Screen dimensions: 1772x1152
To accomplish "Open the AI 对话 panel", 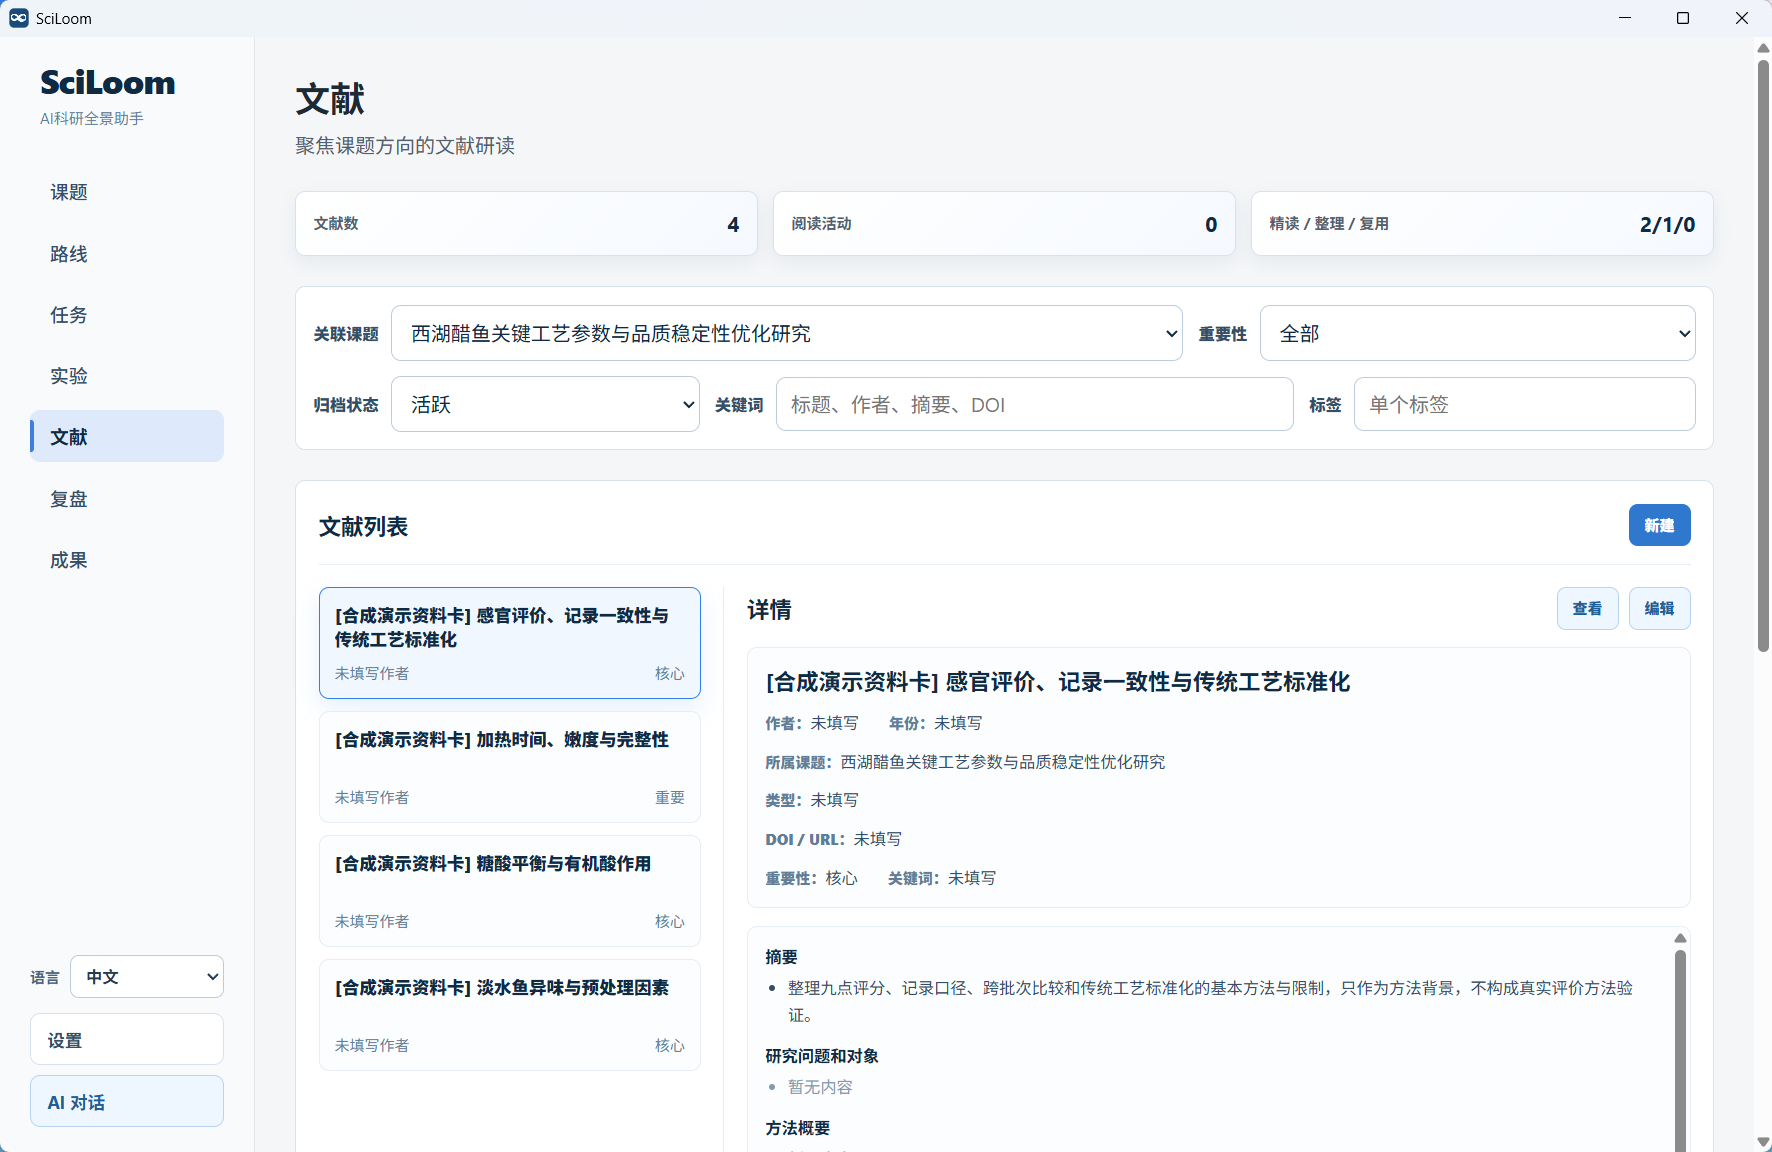I will click(x=127, y=1102).
